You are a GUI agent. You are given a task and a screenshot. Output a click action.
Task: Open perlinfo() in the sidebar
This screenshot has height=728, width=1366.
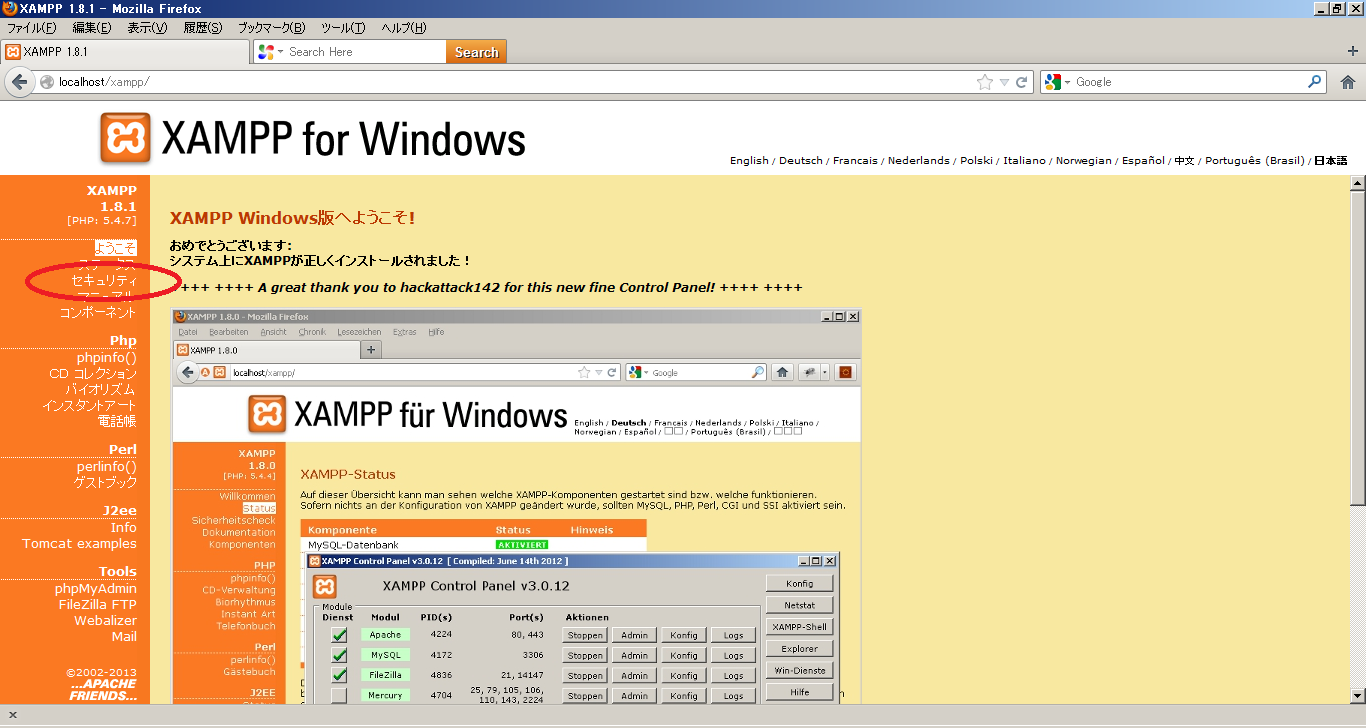107,466
